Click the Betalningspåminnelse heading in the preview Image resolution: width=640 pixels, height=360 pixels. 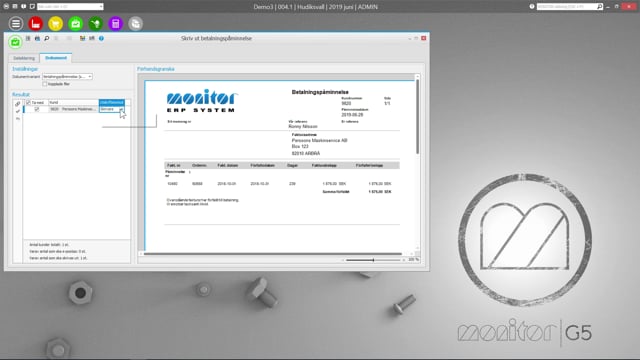(320, 92)
